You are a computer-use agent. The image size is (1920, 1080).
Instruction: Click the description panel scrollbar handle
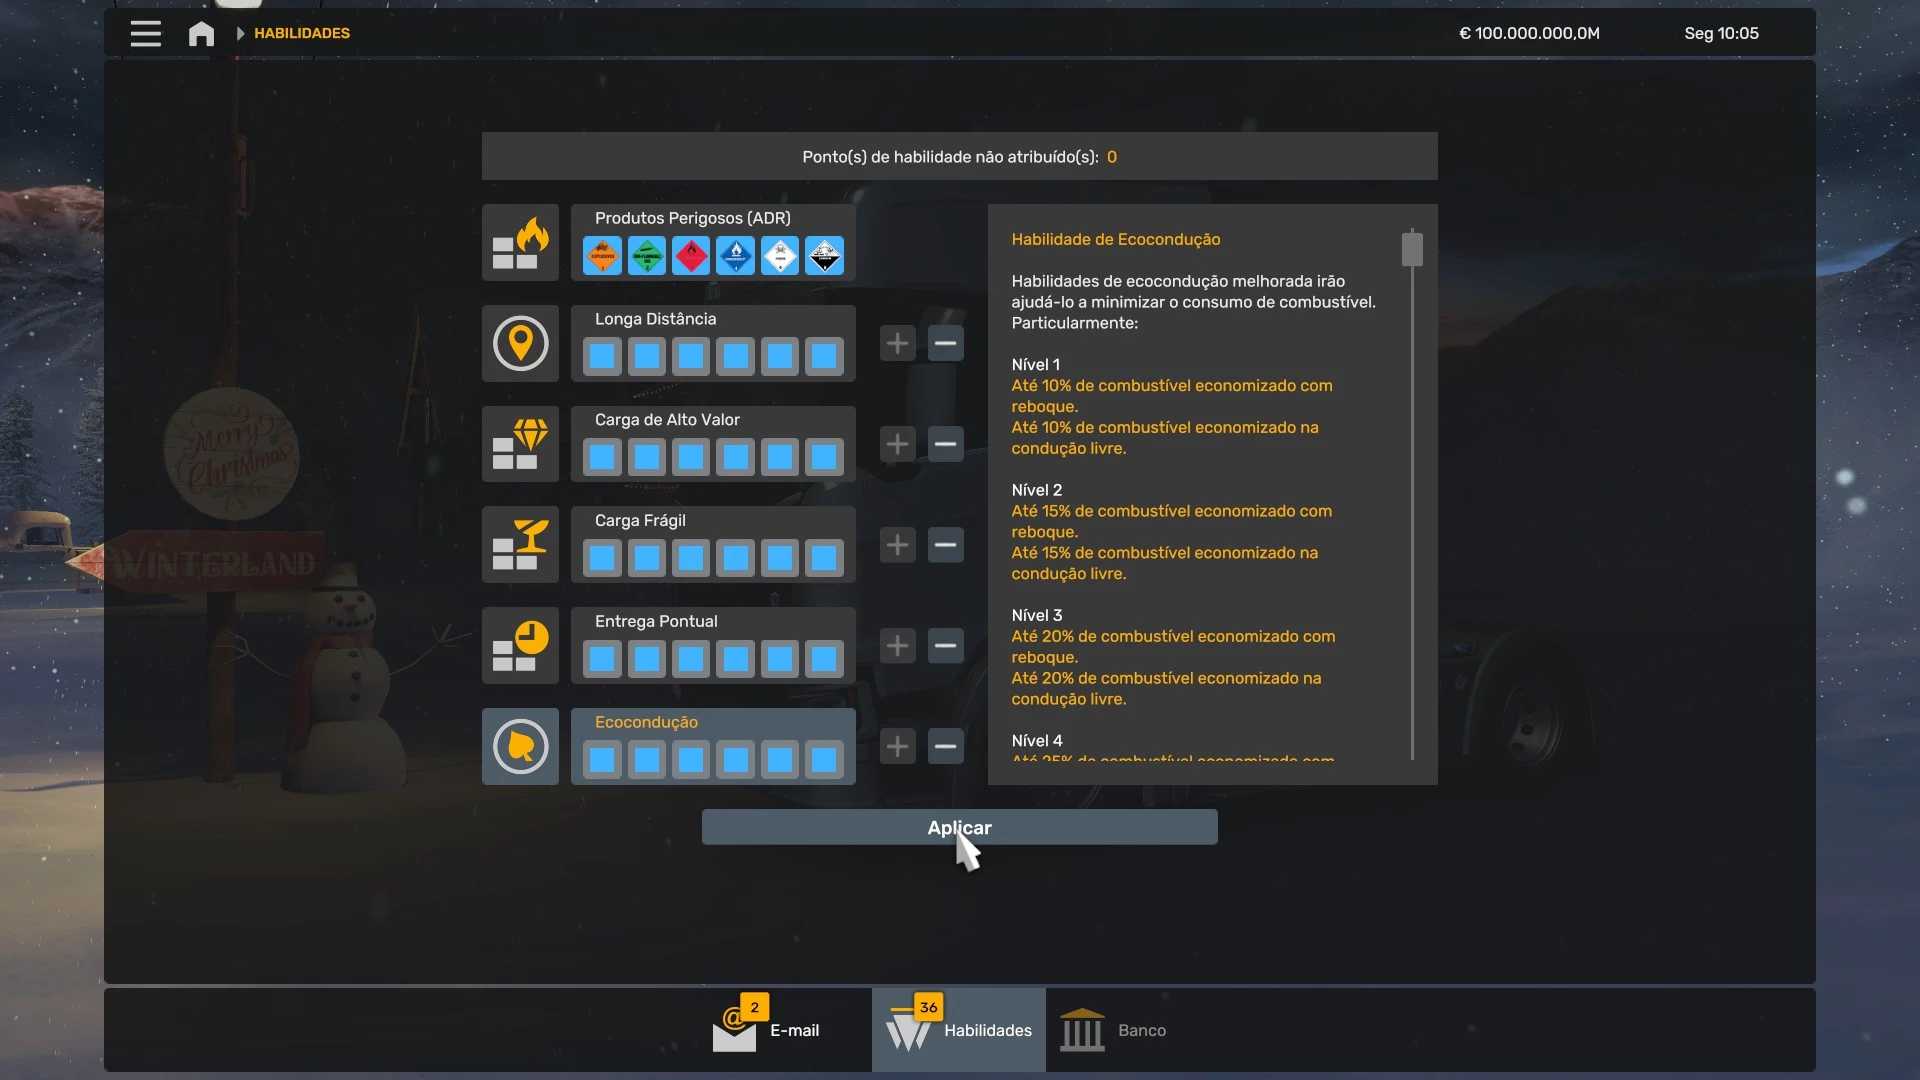(1412, 249)
